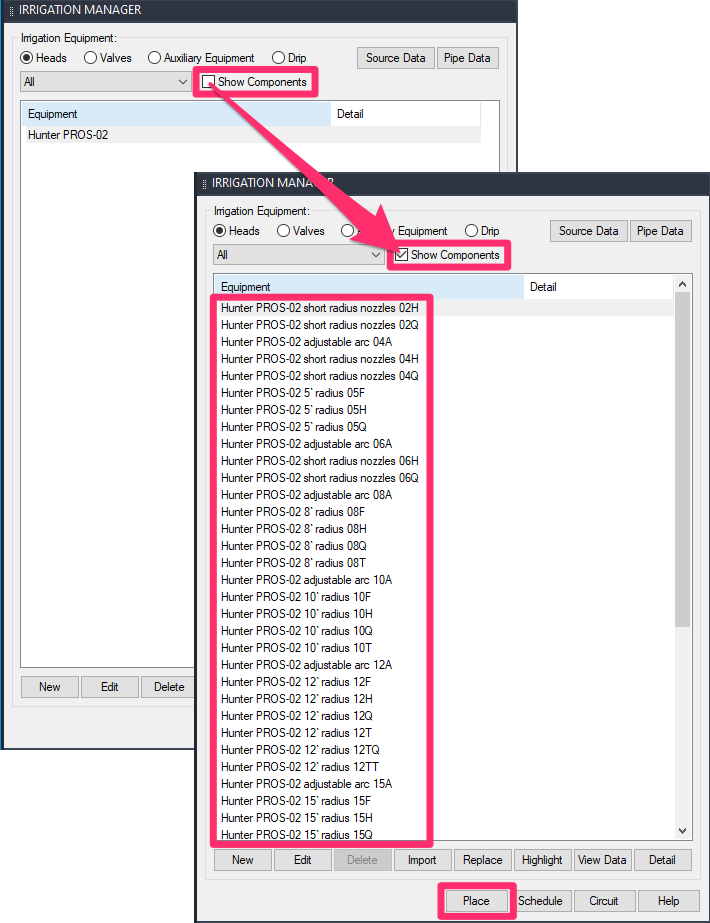
Task: Click scrollbar up arrow in equipment list
Action: 682,284
